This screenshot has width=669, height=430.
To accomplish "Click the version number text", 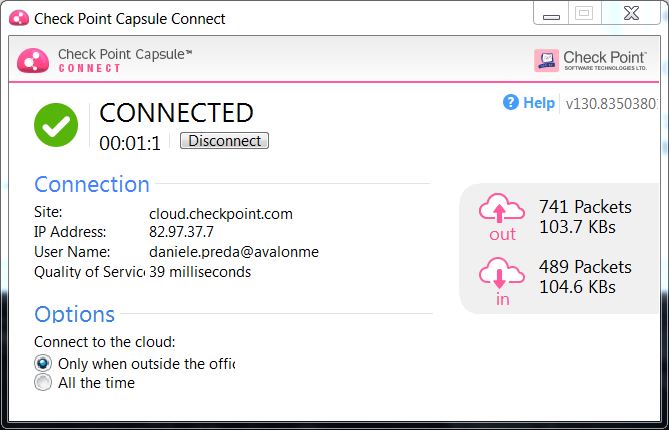I will point(612,103).
